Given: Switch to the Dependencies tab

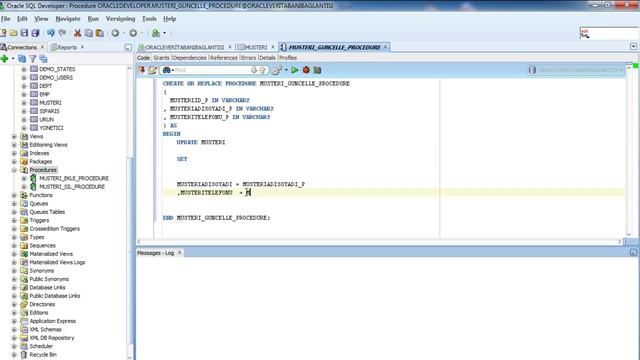Looking at the screenshot, I should click(x=189, y=58).
